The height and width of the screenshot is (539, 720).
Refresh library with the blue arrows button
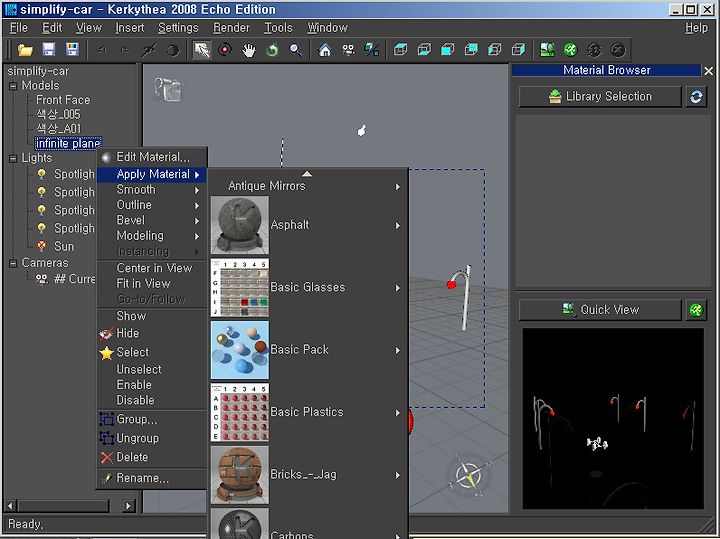click(x=696, y=96)
